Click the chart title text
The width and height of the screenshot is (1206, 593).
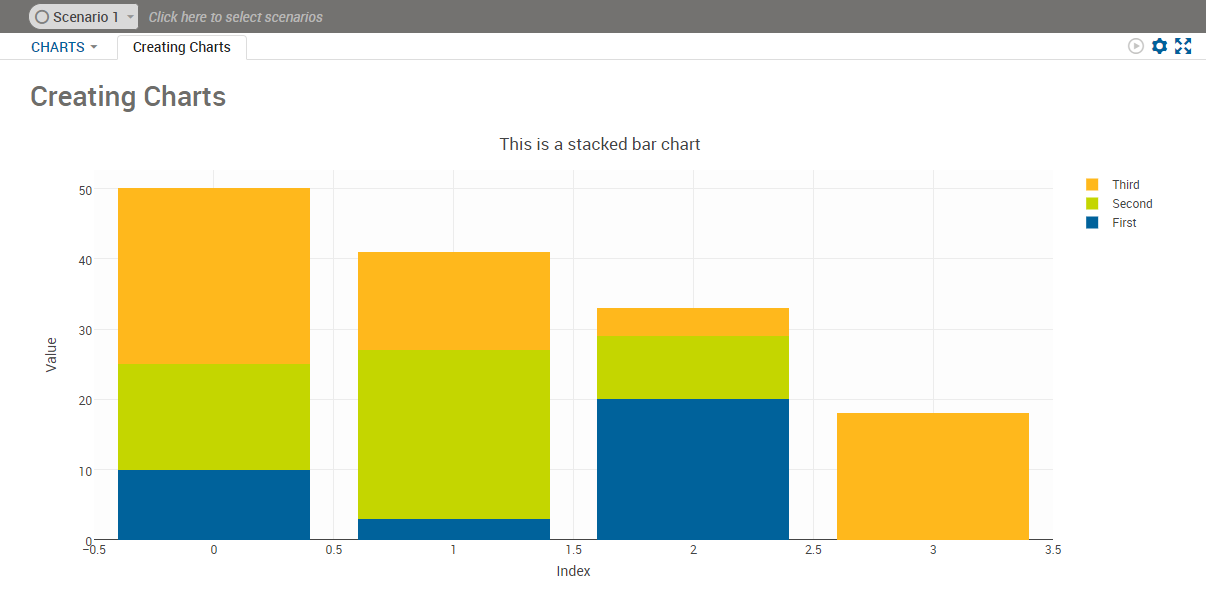600,144
